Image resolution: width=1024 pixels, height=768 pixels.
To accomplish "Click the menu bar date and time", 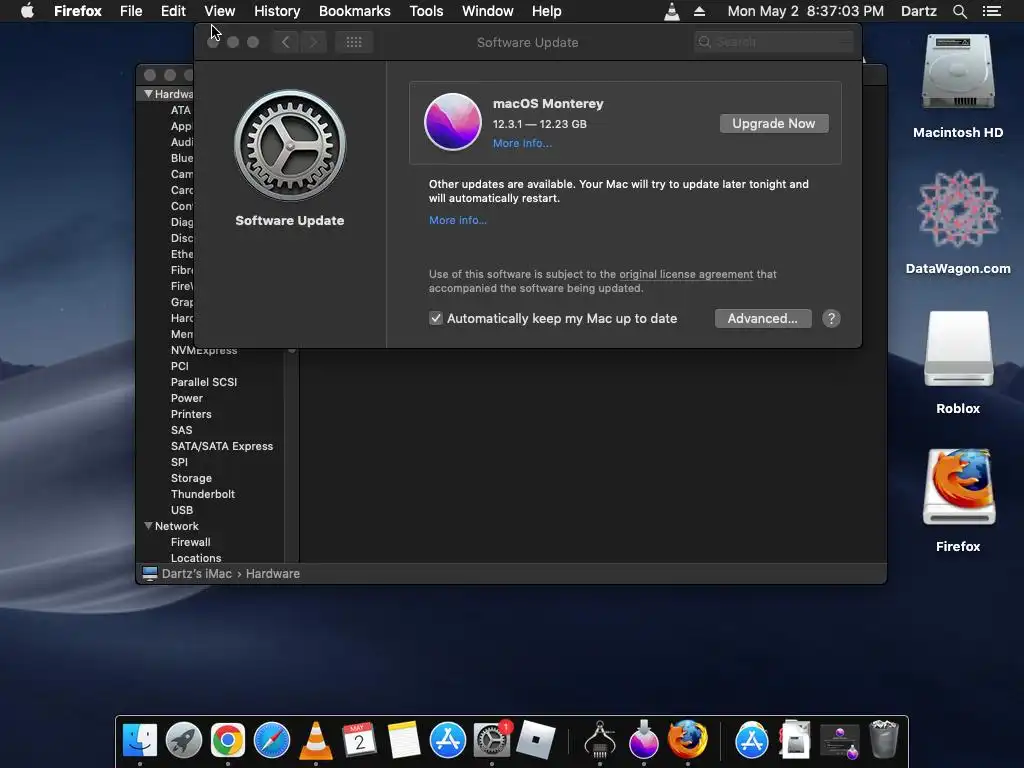I will point(805,11).
